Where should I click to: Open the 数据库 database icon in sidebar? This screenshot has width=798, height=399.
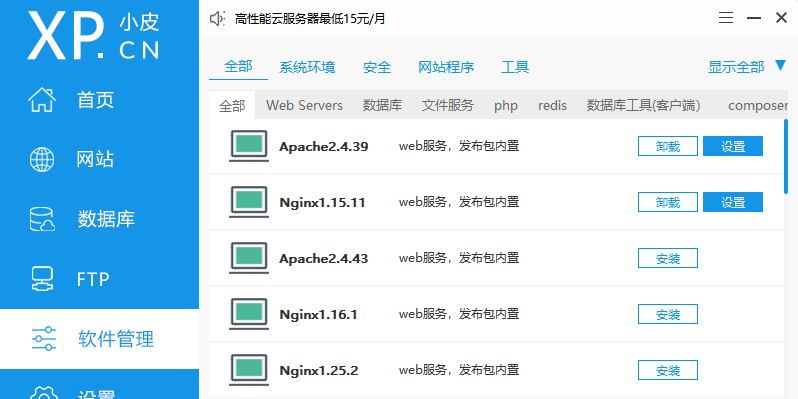(42, 219)
